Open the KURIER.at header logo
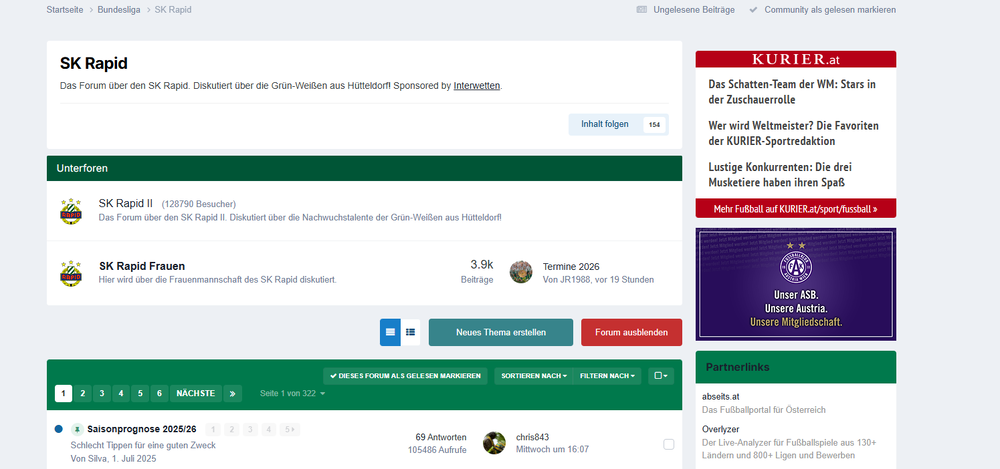Screen dimensions: 1000x469 click(796, 59)
